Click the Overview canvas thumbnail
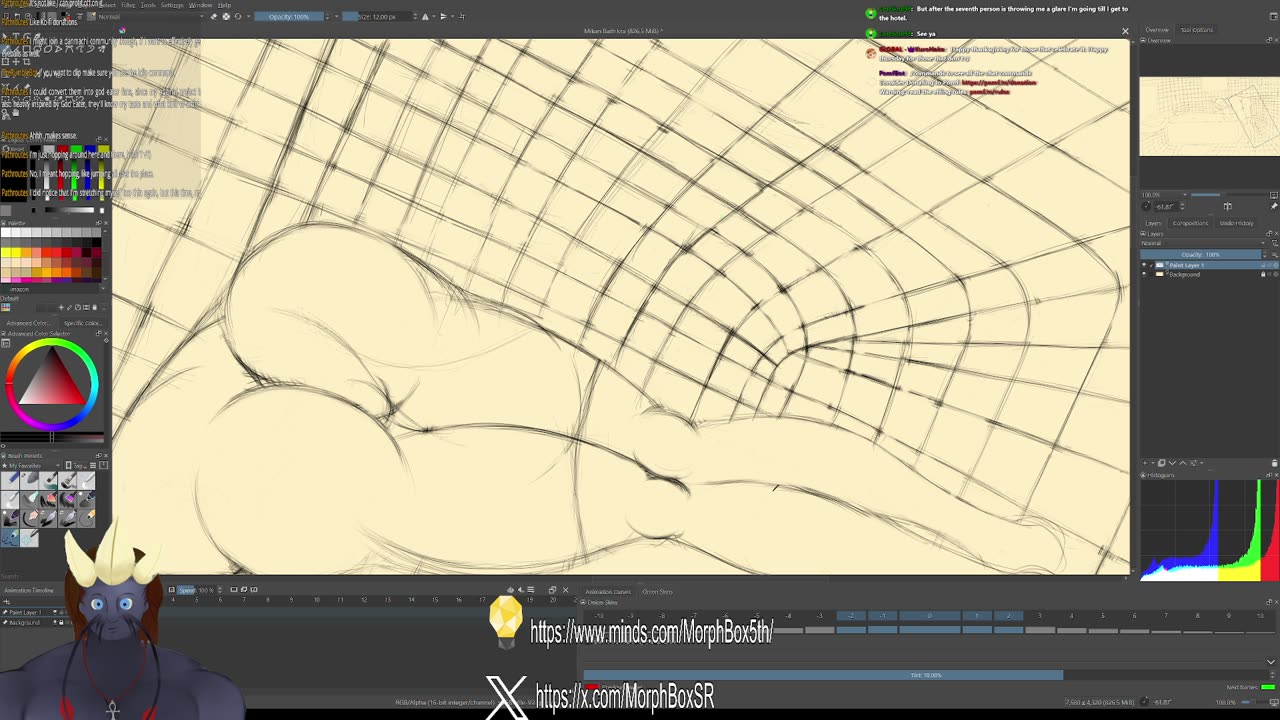 coord(1209,116)
